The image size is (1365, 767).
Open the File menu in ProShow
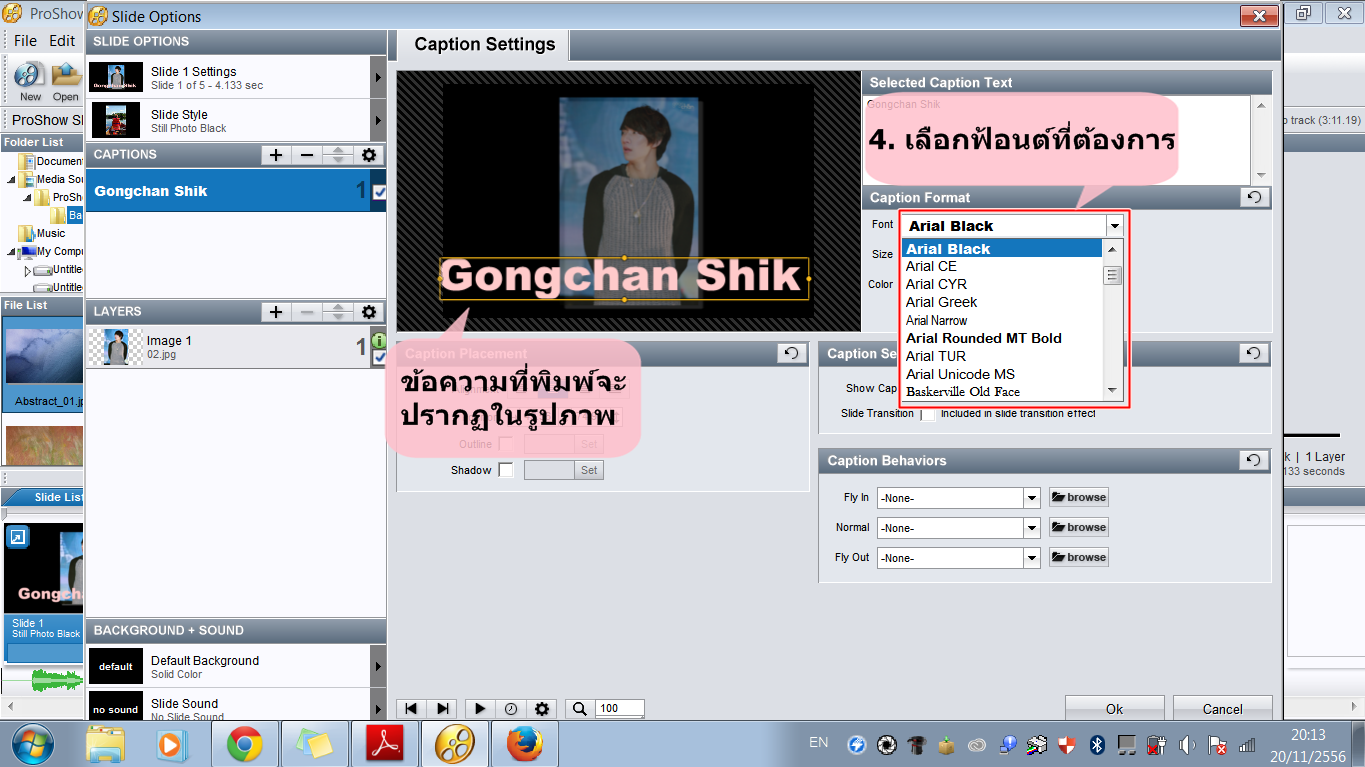25,41
